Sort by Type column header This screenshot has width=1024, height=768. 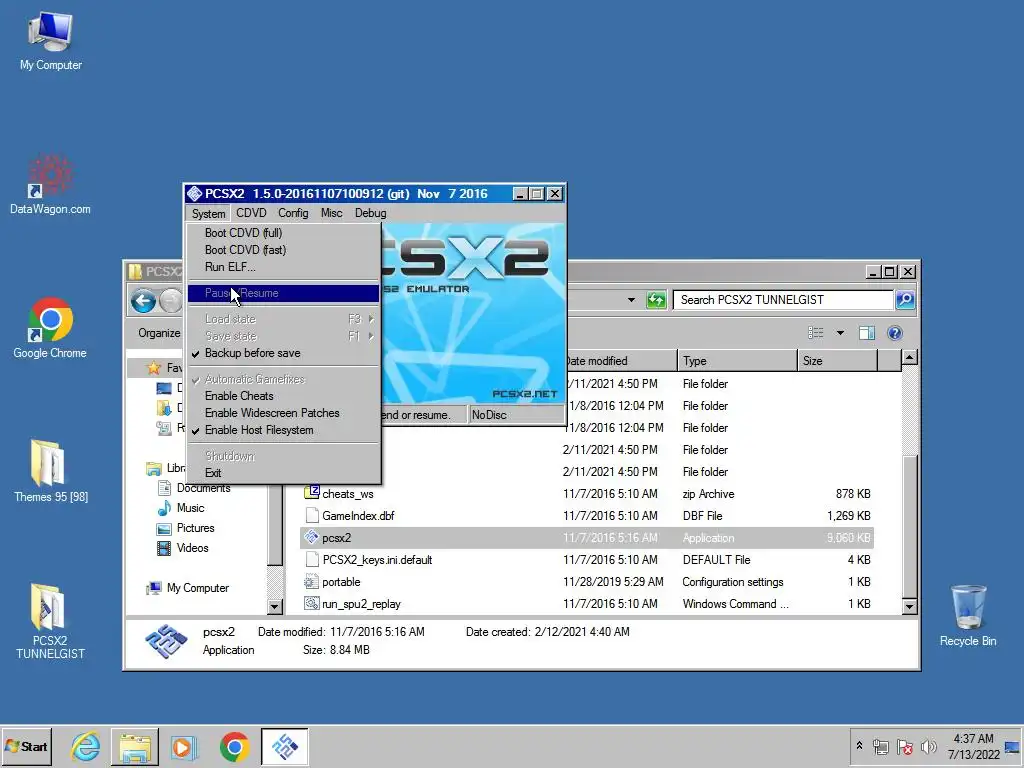[737, 360]
